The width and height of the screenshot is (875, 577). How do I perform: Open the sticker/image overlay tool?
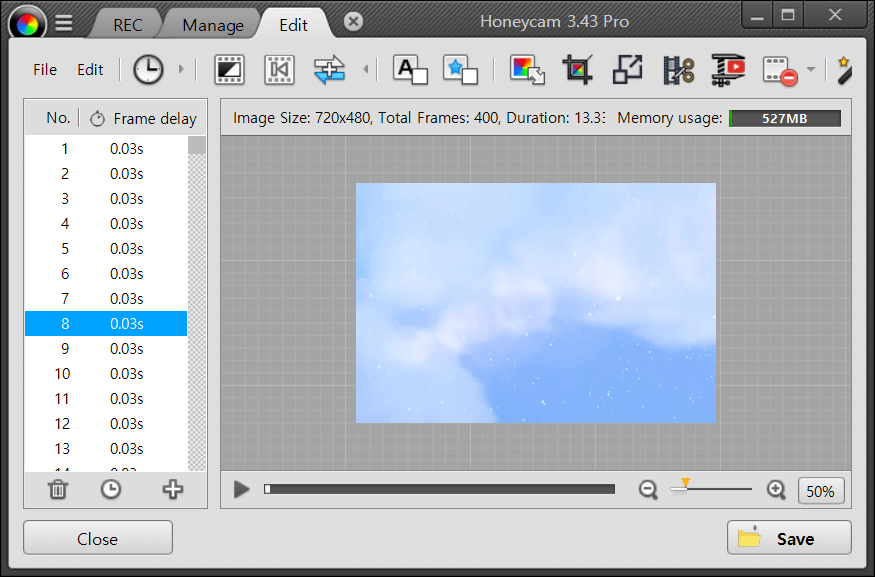(x=460, y=69)
